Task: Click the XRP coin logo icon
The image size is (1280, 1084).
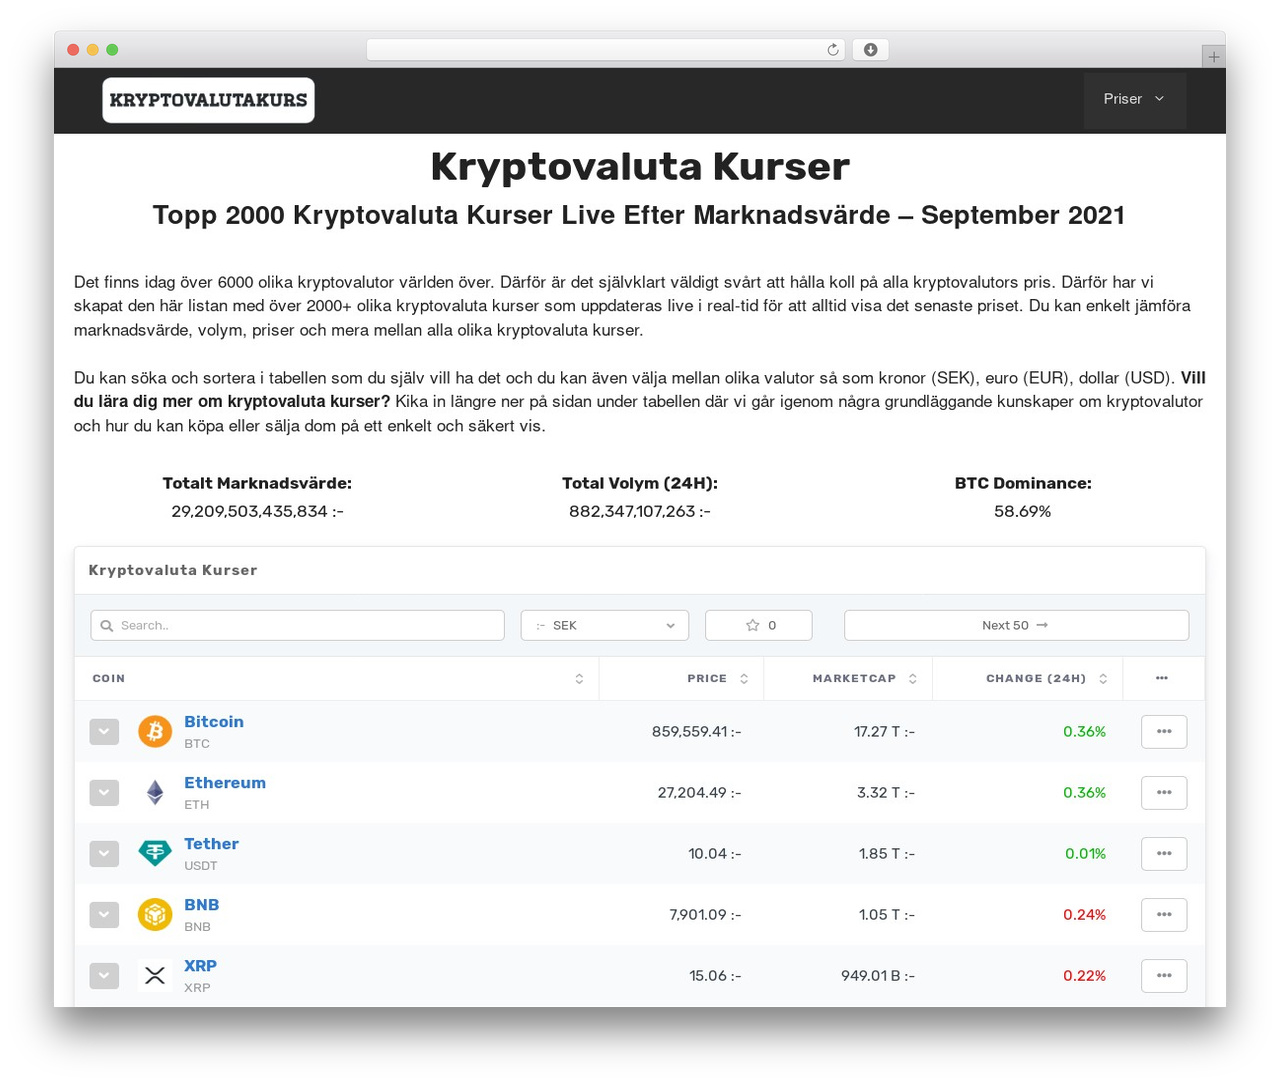Action: [155, 976]
